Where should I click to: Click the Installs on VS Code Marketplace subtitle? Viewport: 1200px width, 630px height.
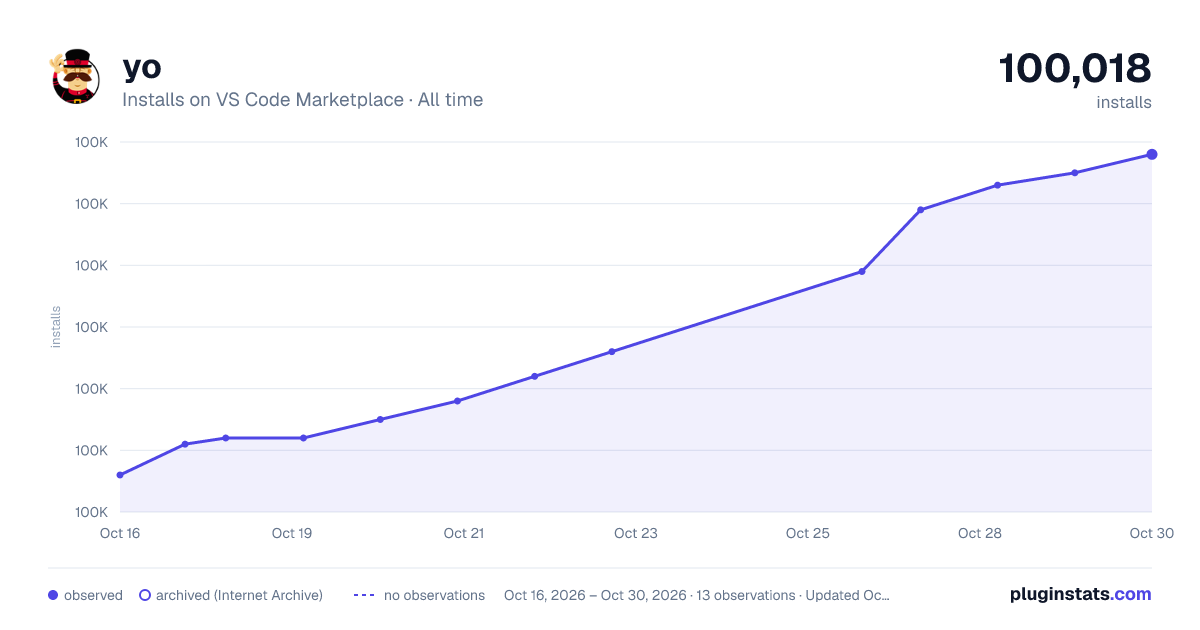click(302, 100)
